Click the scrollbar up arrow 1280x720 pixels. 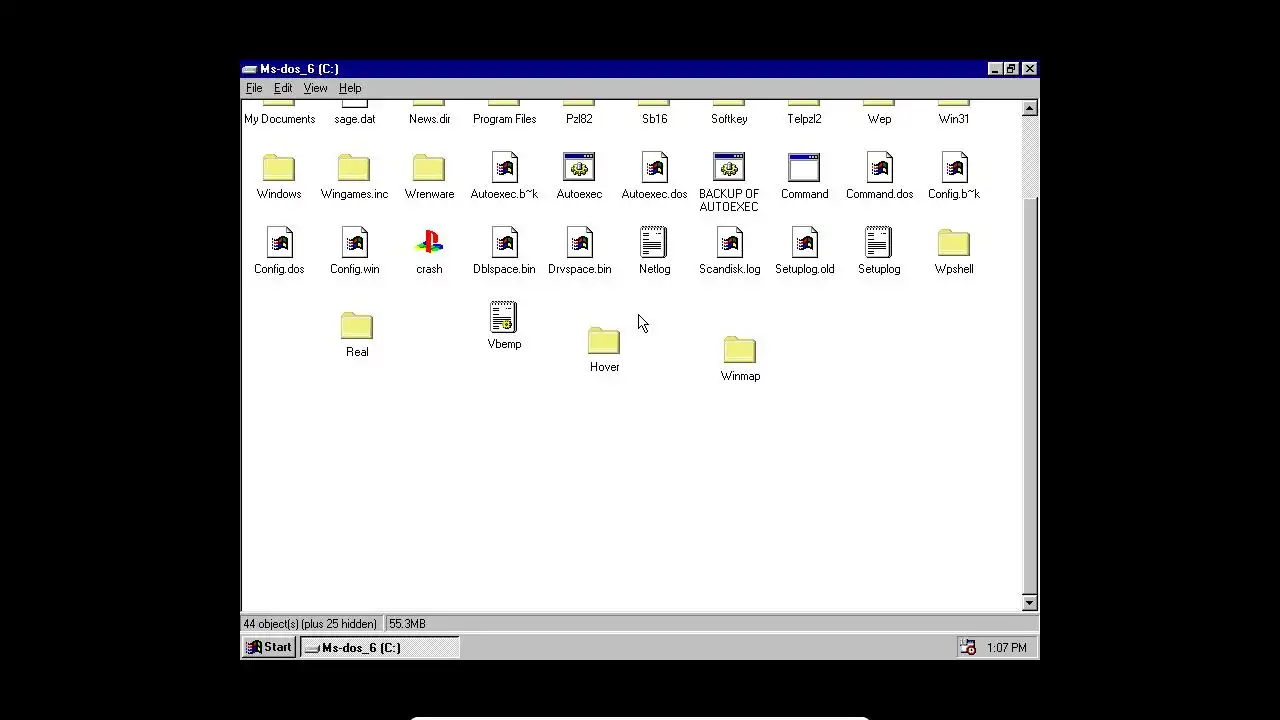pos(1030,108)
